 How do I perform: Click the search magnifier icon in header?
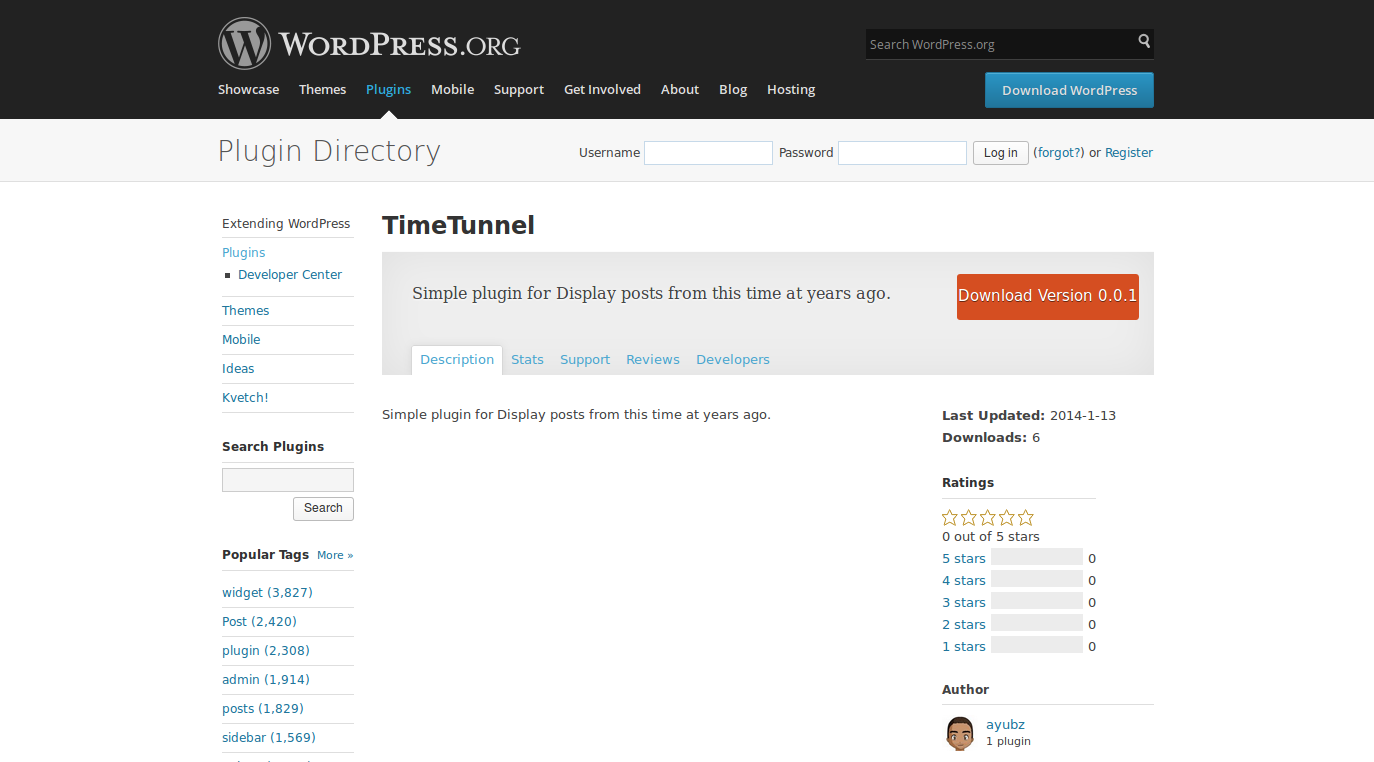1144,42
